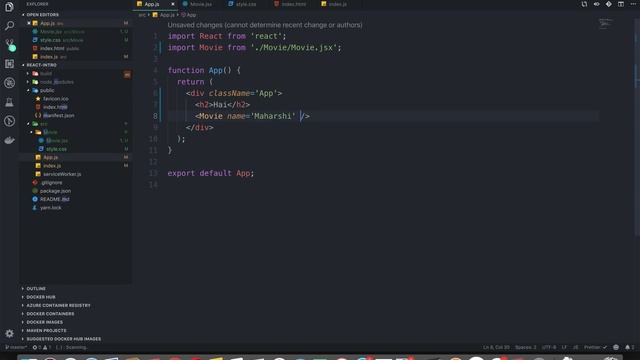Open the editor More Actions ellipsis
Screen dimensions: 640x360
click(x=633, y=4)
